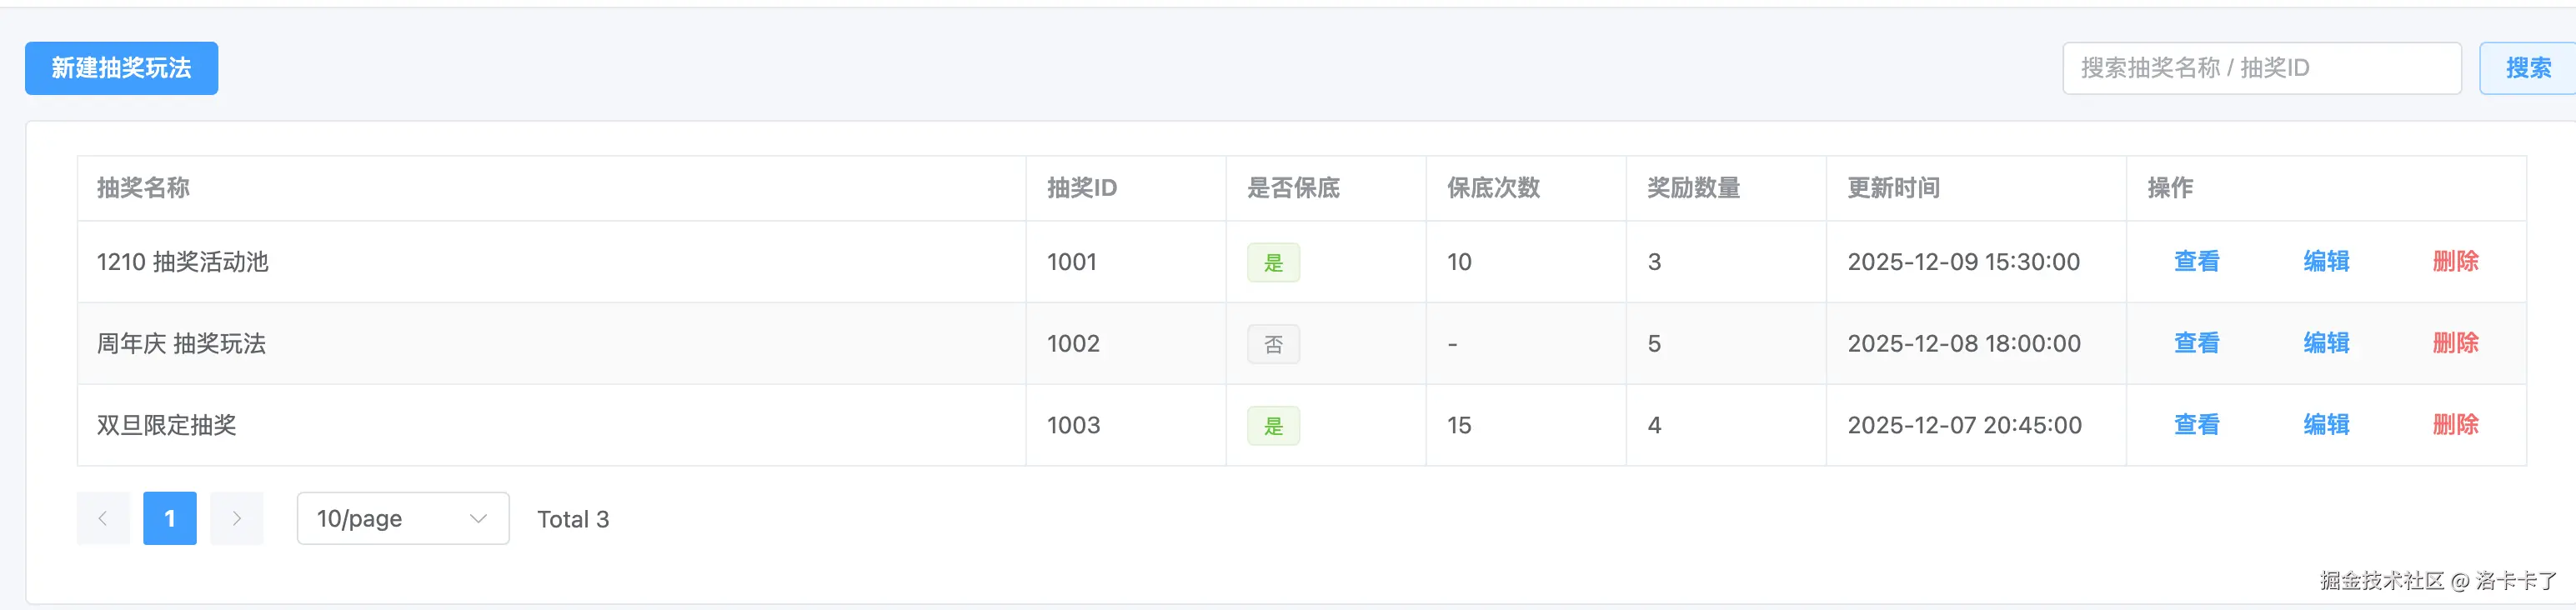Click 查看 for 周年庆 抽奖玩法
2576x610 pixels.
2196,344
